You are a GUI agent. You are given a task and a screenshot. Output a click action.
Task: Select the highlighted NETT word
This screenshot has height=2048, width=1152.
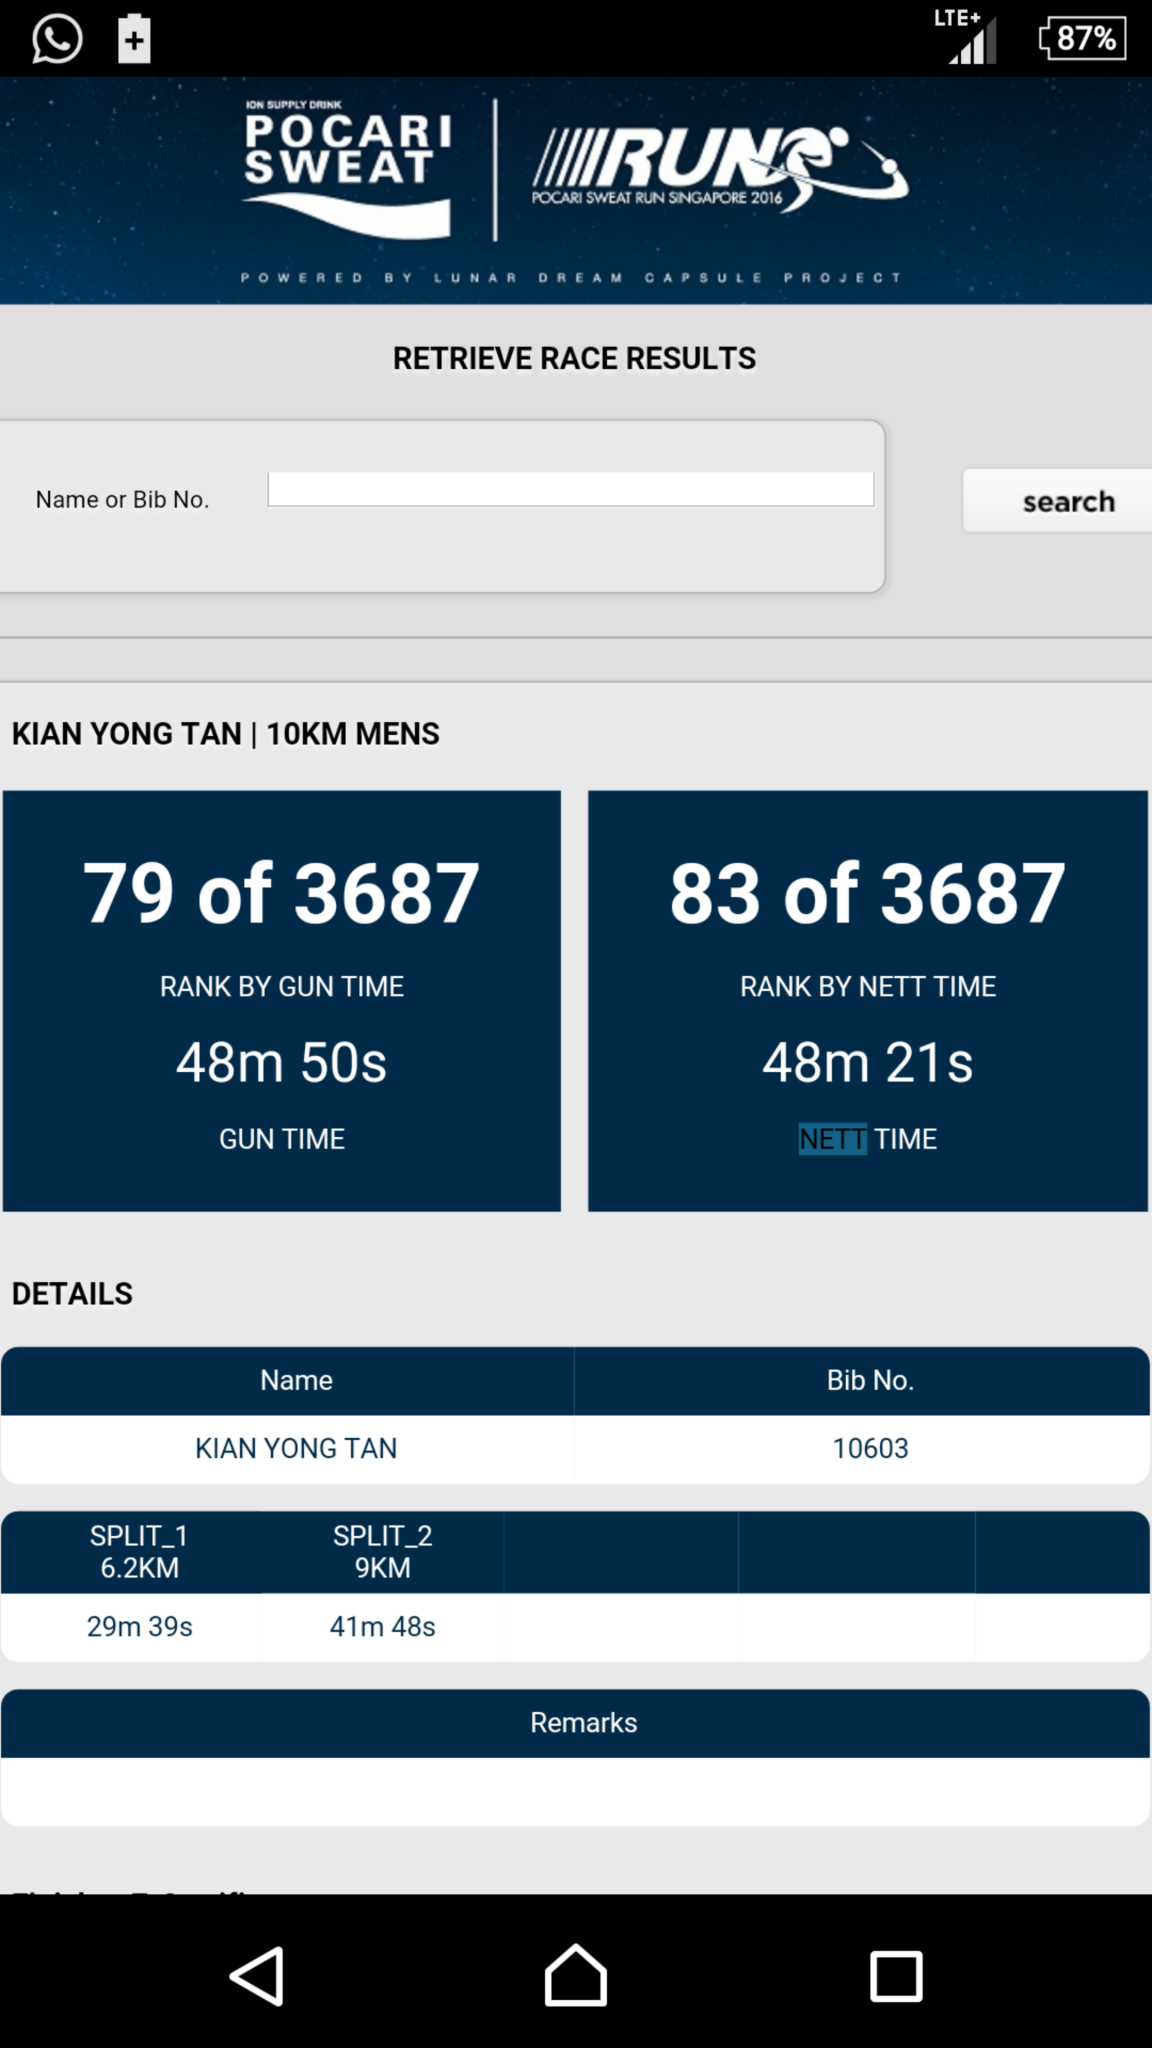pos(832,1139)
